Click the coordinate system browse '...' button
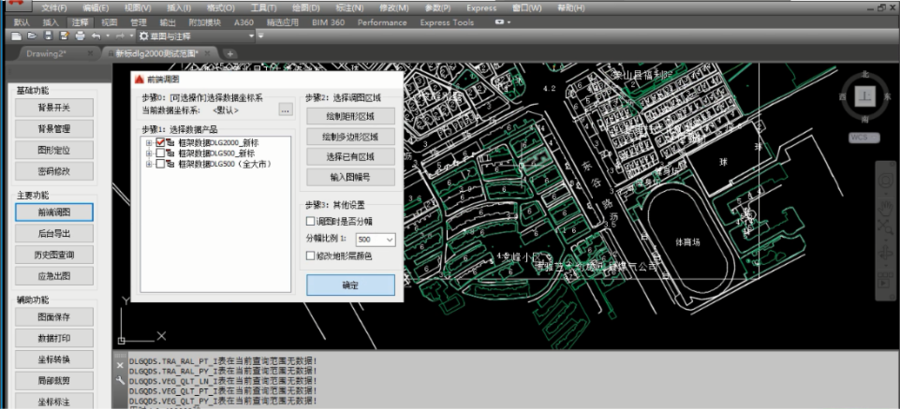Image resolution: width=900 pixels, height=409 pixels. pyautogui.click(x=285, y=110)
